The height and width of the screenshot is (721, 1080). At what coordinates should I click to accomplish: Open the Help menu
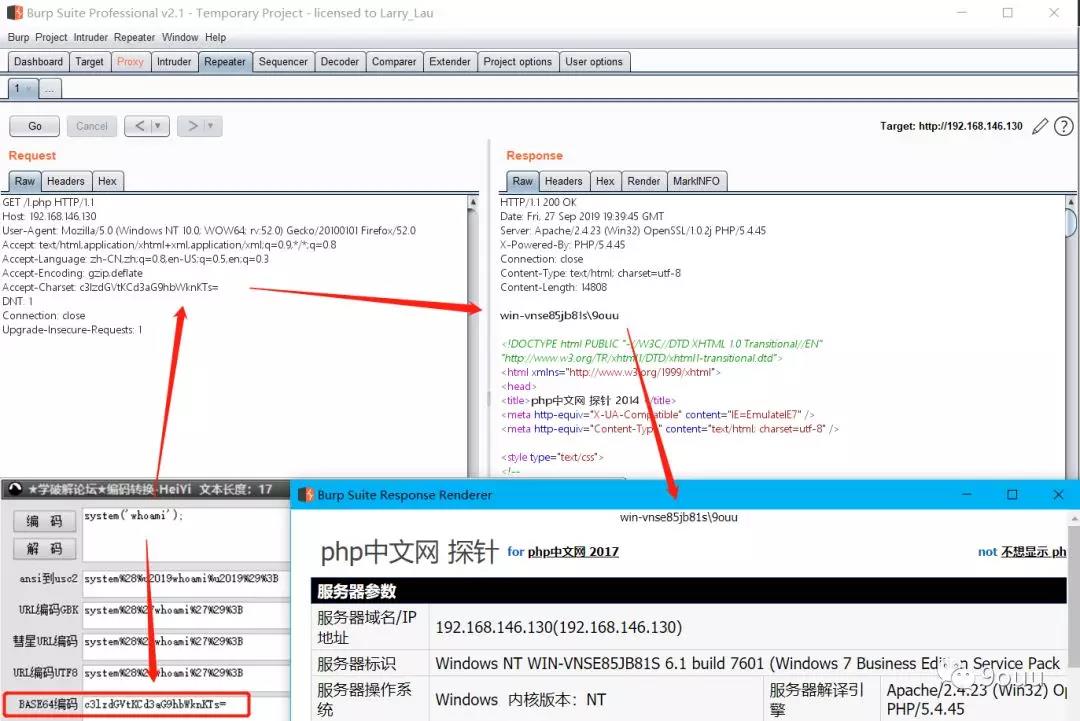(x=216, y=37)
